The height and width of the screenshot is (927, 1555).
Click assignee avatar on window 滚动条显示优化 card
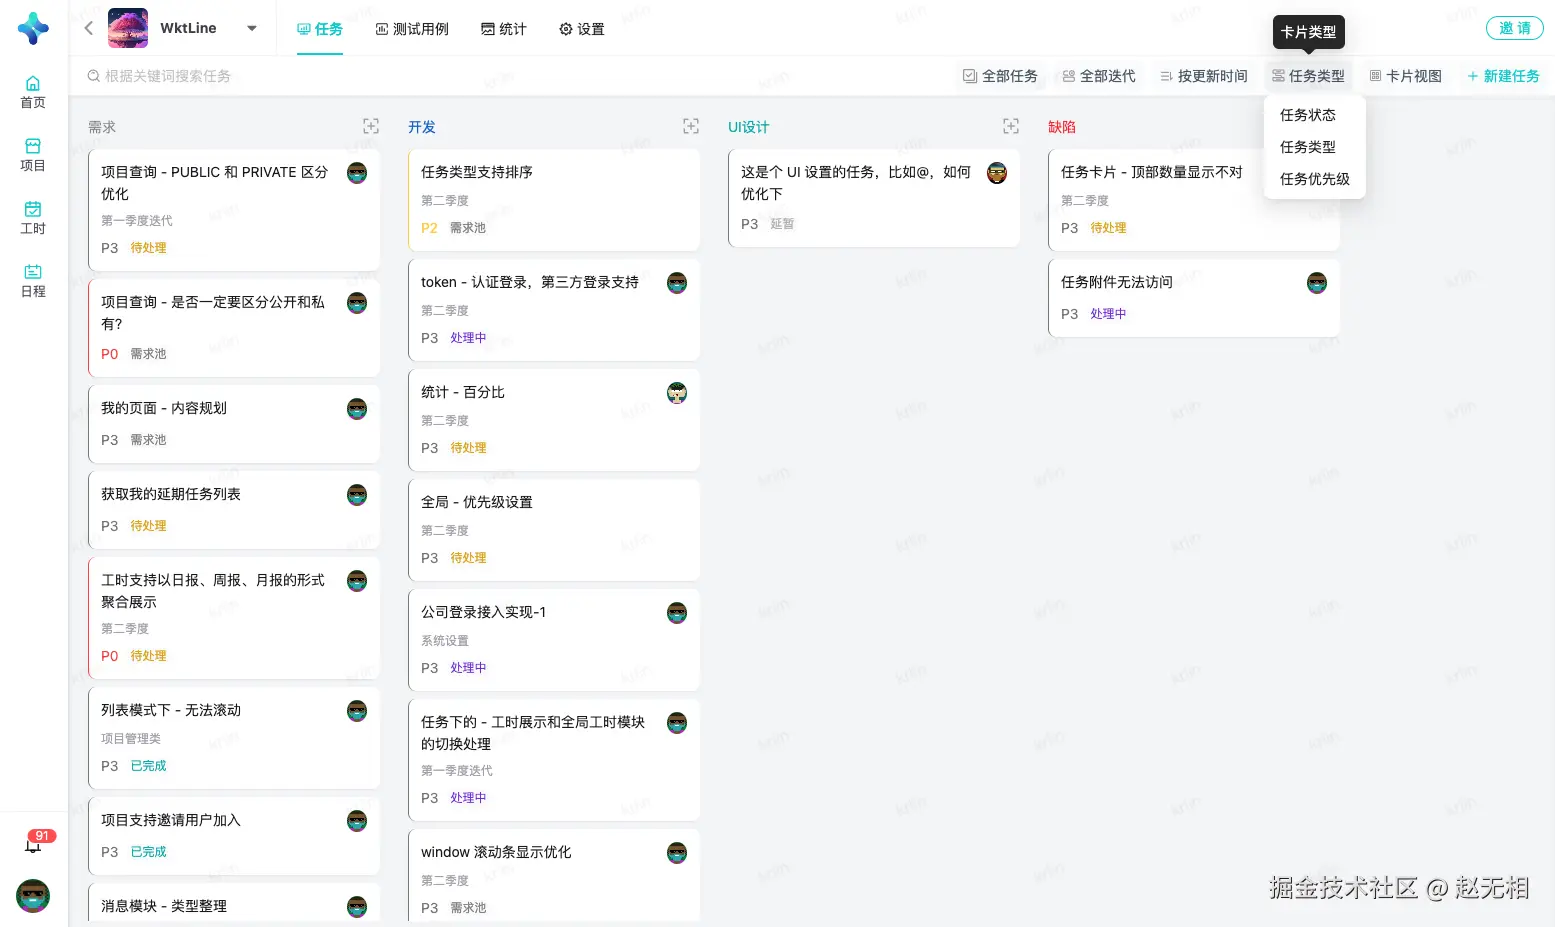[677, 853]
